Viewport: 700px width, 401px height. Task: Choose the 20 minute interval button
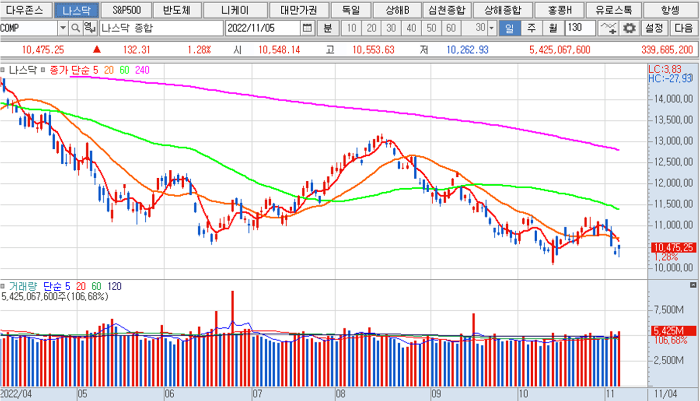(371, 28)
